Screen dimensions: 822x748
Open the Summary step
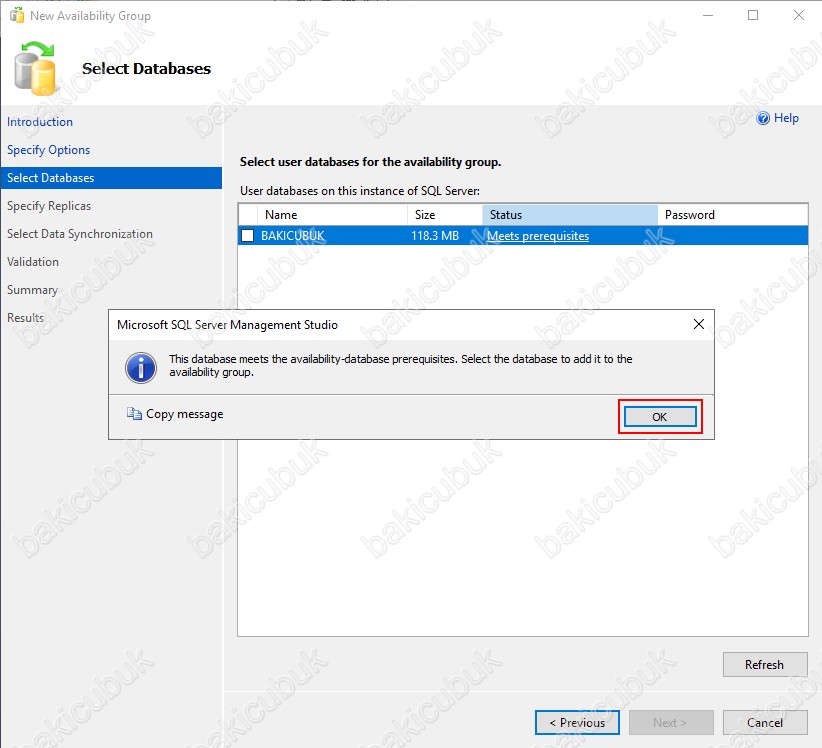coord(32,290)
